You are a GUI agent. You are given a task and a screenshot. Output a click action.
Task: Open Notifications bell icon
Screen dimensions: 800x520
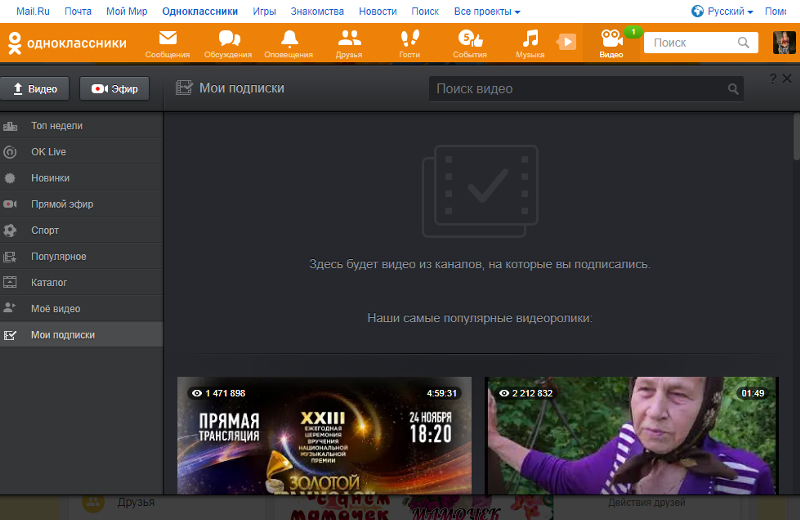(289, 40)
